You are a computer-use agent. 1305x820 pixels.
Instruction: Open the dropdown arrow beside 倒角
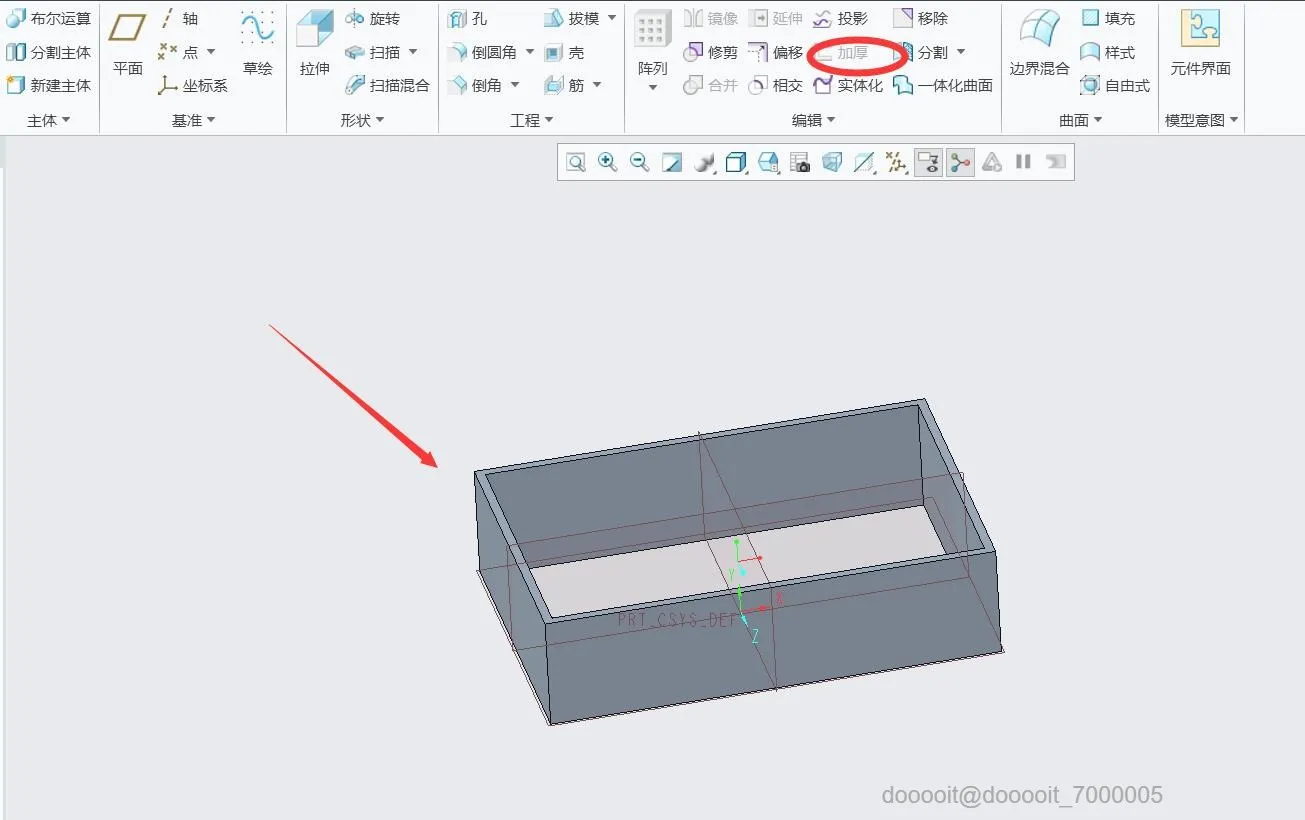tap(515, 85)
